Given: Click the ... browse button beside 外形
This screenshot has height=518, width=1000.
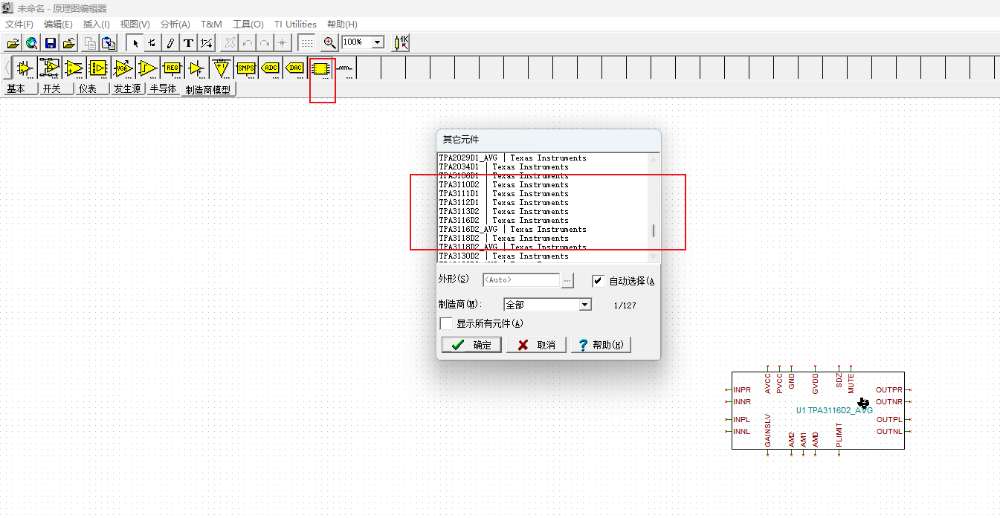Looking at the screenshot, I should coord(568,280).
